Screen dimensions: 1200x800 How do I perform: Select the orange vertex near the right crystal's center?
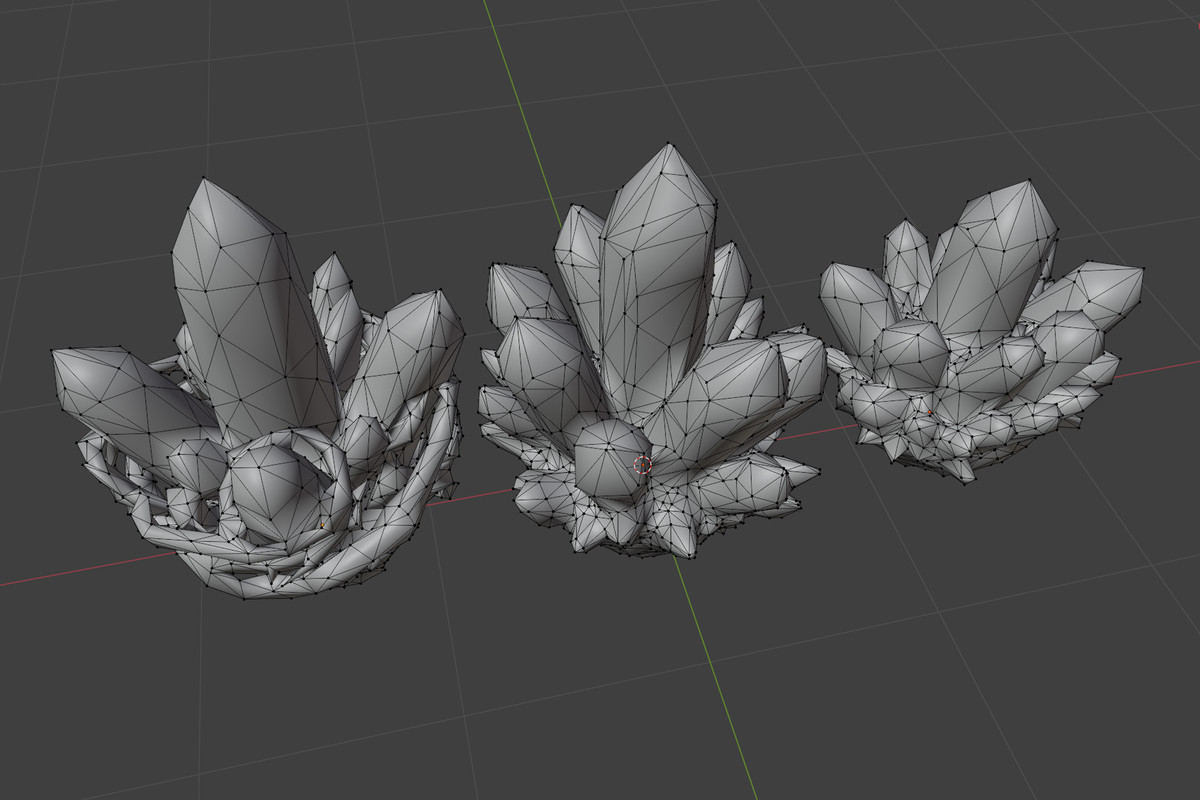(929, 411)
